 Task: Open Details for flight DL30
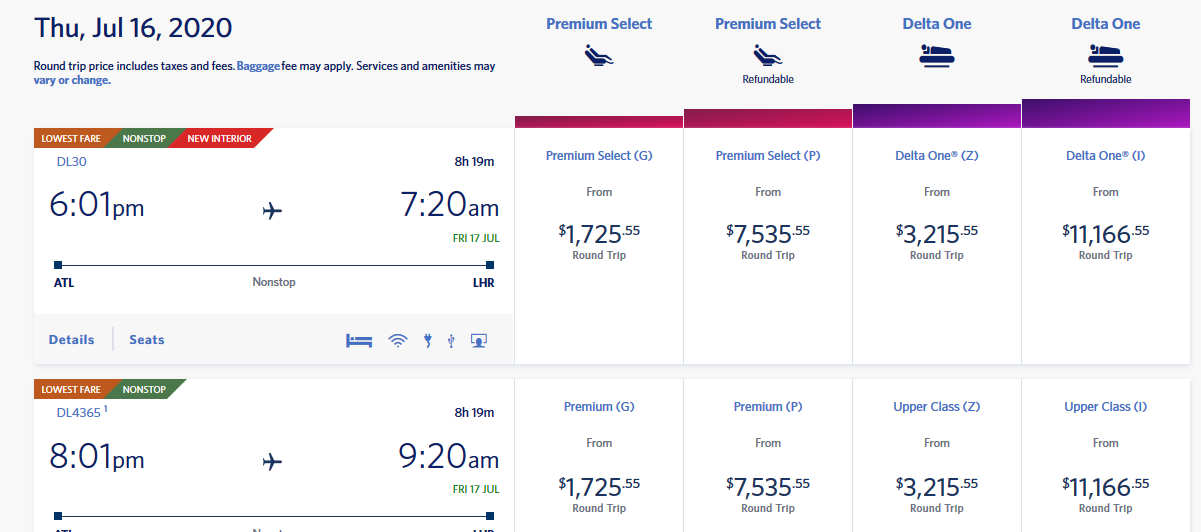[x=72, y=340]
